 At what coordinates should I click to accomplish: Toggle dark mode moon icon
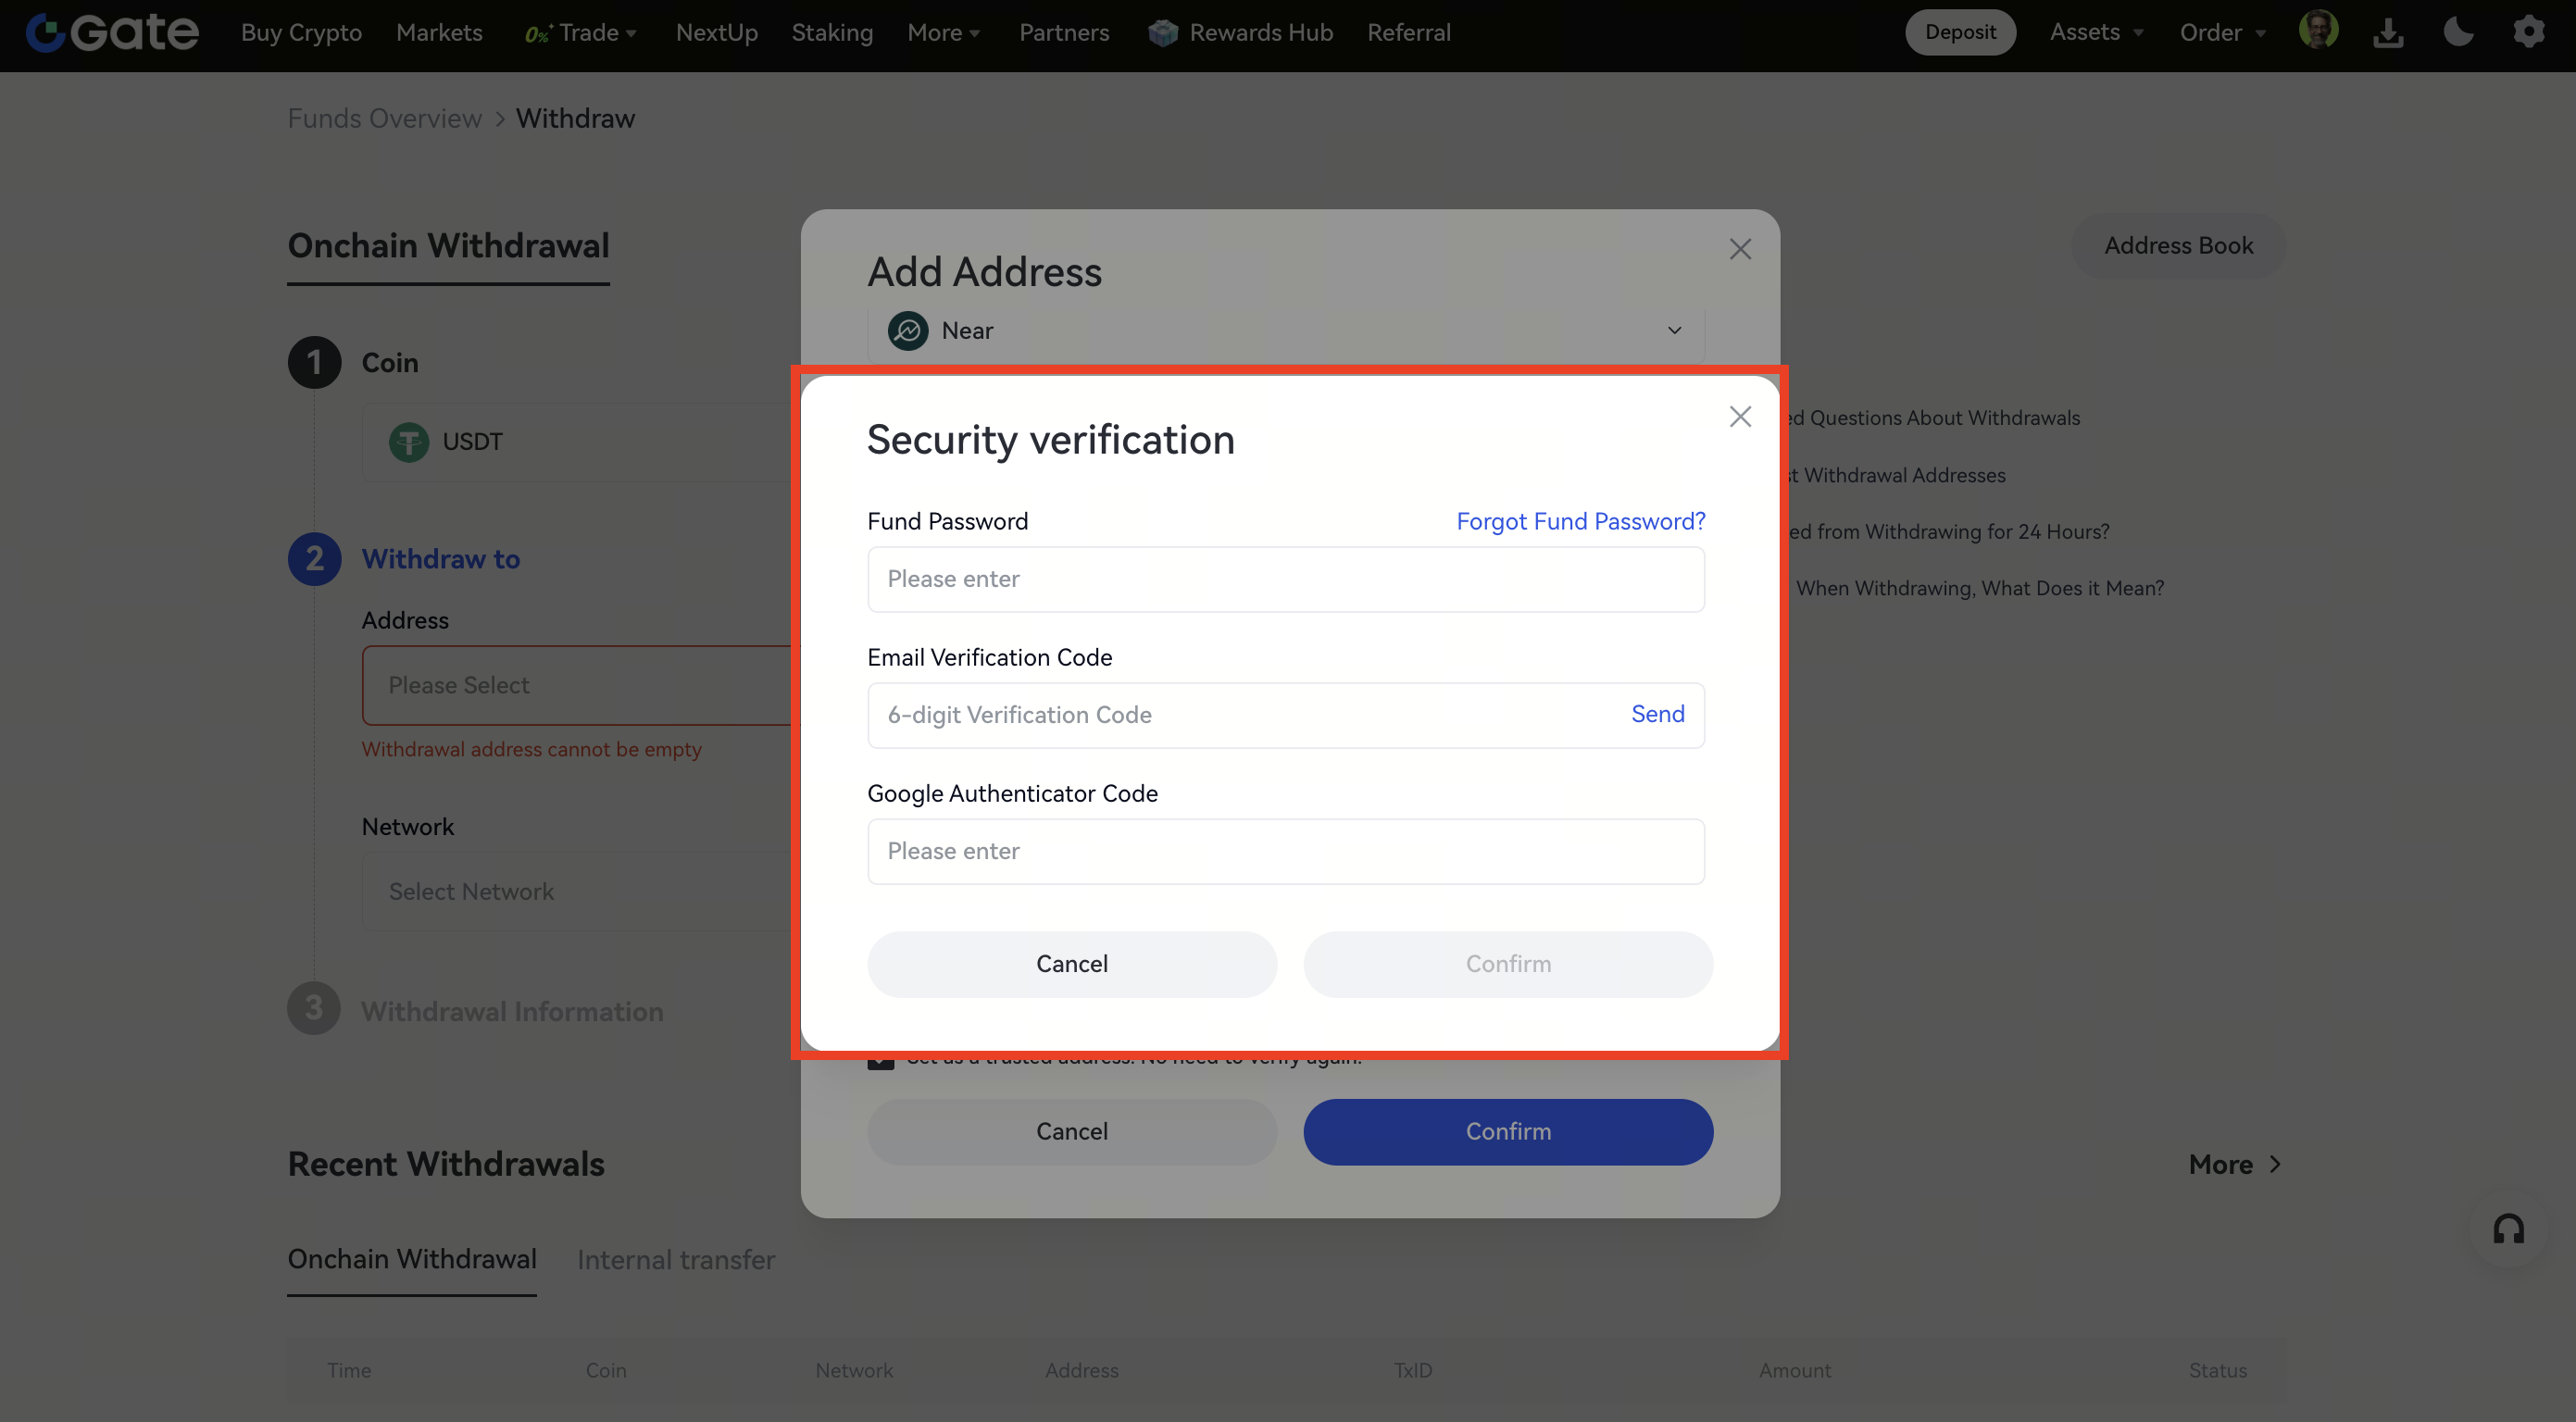pyautogui.click(x=2458, y=32)
